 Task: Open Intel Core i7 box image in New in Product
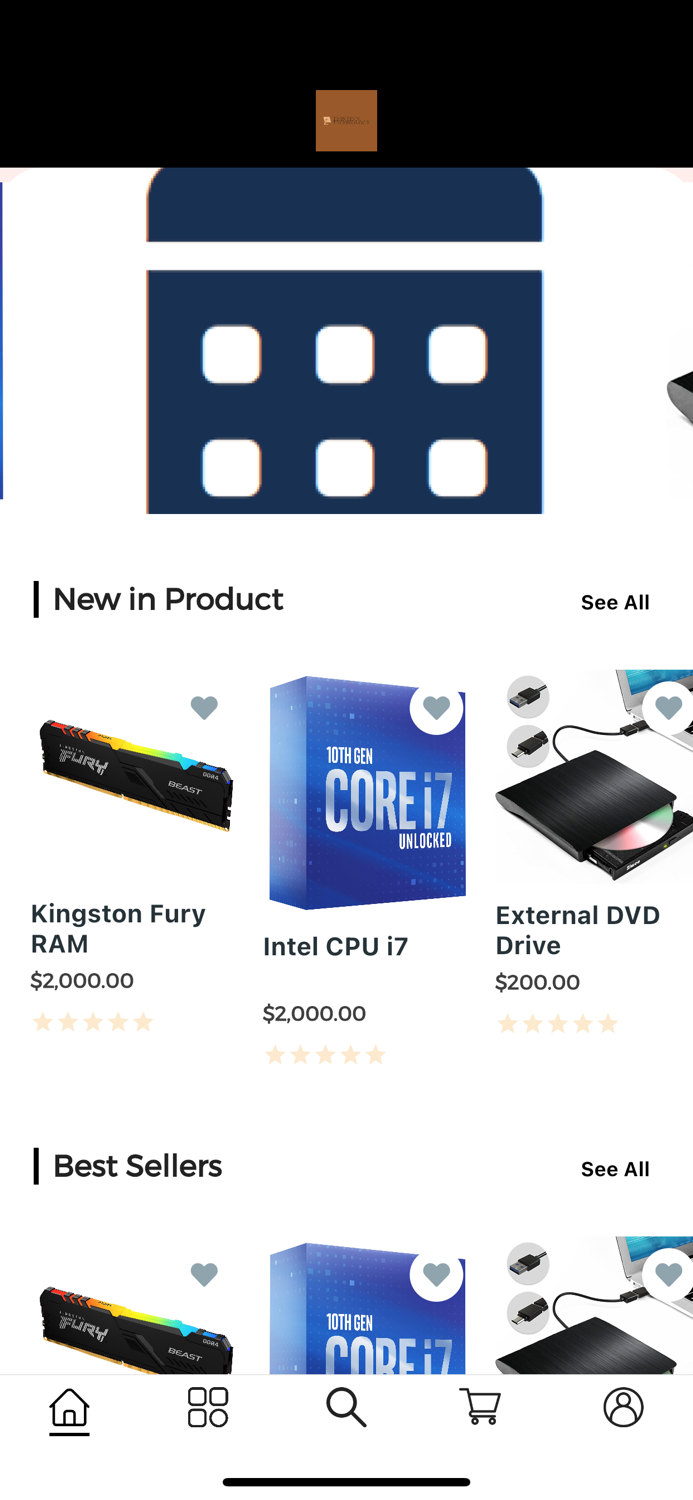(367, 793)
